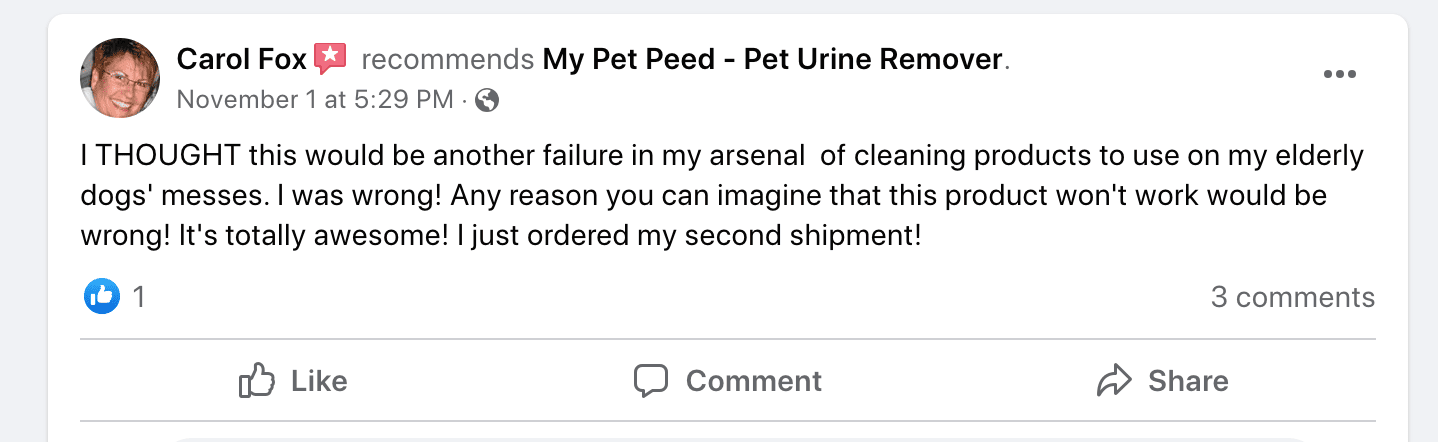Click the thumbs-up icon in the Like button
Image resolution: width=1438 pixels, height=442 pixels.
[257, 381]
